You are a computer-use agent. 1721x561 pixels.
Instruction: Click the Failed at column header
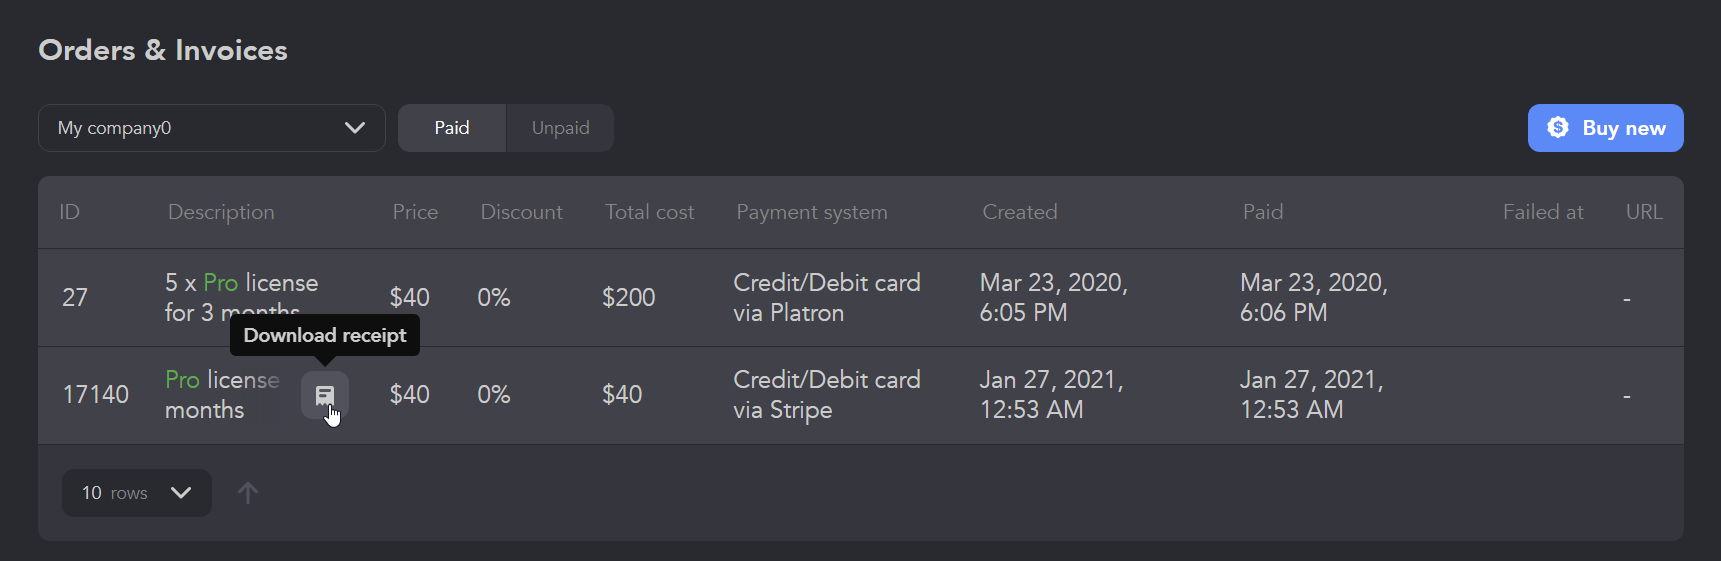[x=1543, y=212]
